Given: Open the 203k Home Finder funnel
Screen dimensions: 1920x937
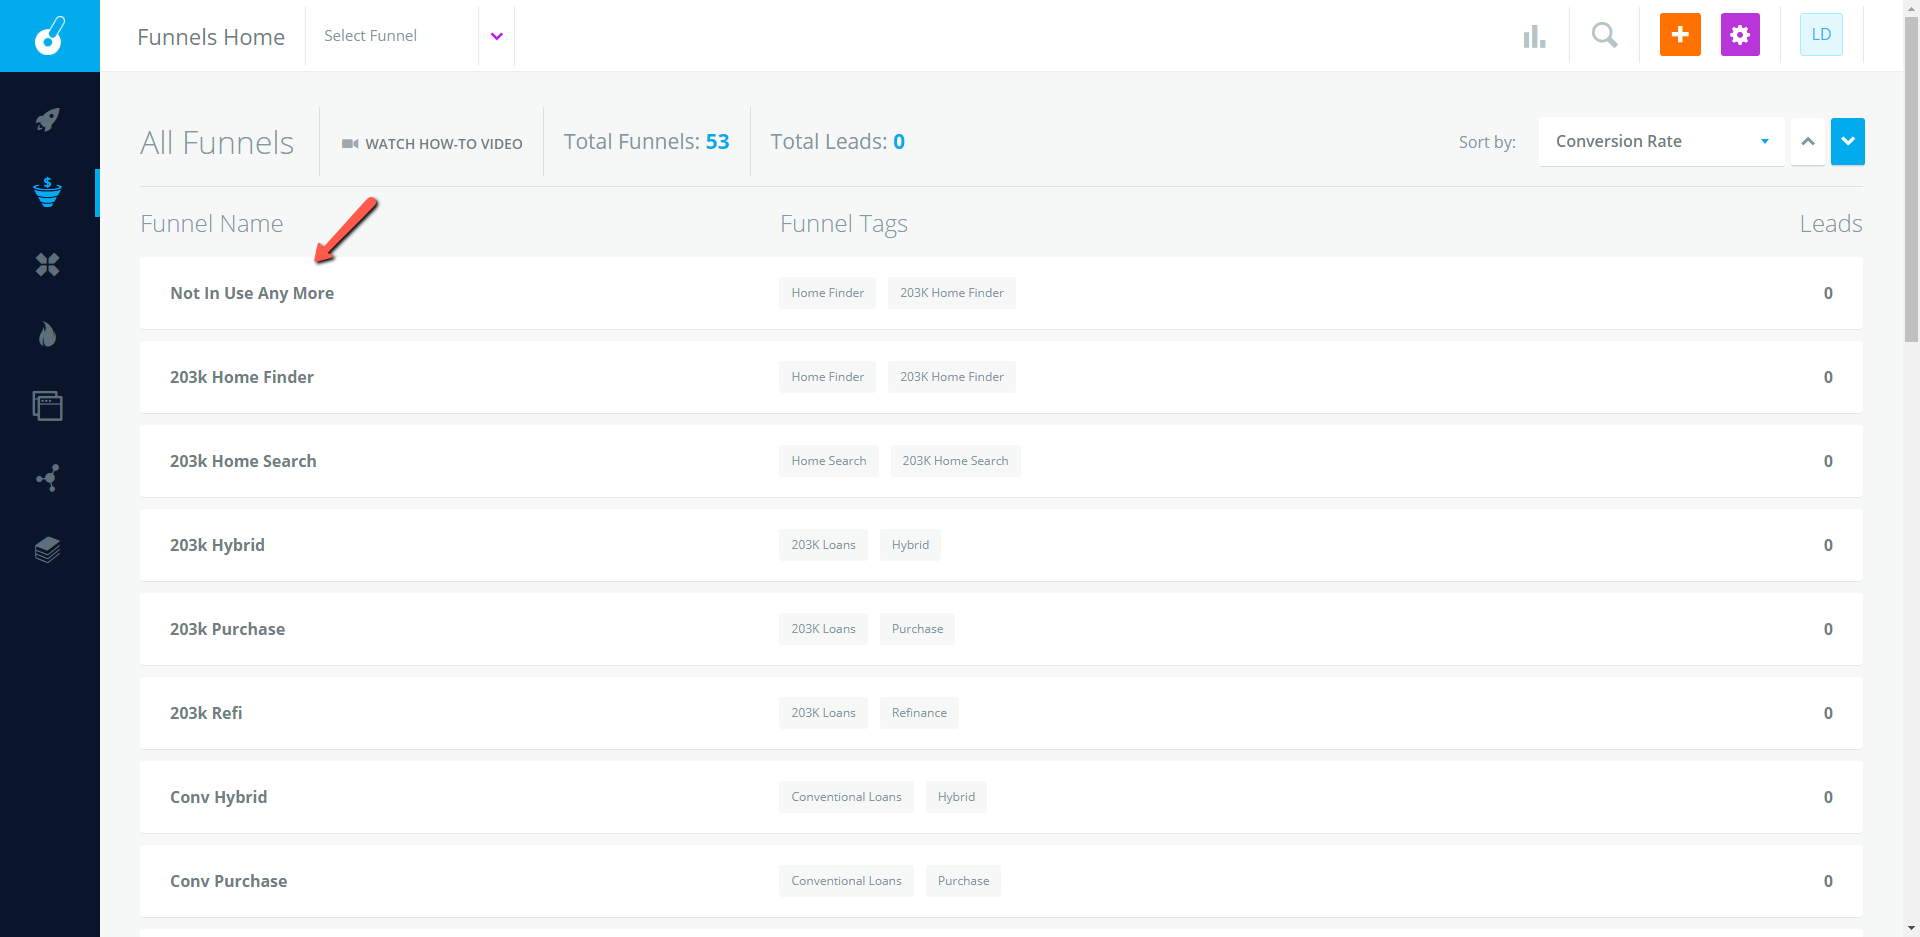Looking at the screenshot, I should pos(242,377).
